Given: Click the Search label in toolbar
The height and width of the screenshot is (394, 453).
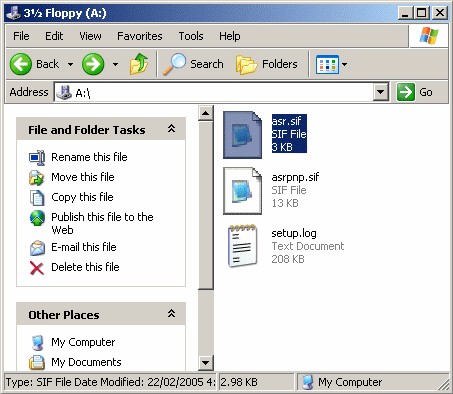Looking at the screenshot, I should (x=207, y=64).
